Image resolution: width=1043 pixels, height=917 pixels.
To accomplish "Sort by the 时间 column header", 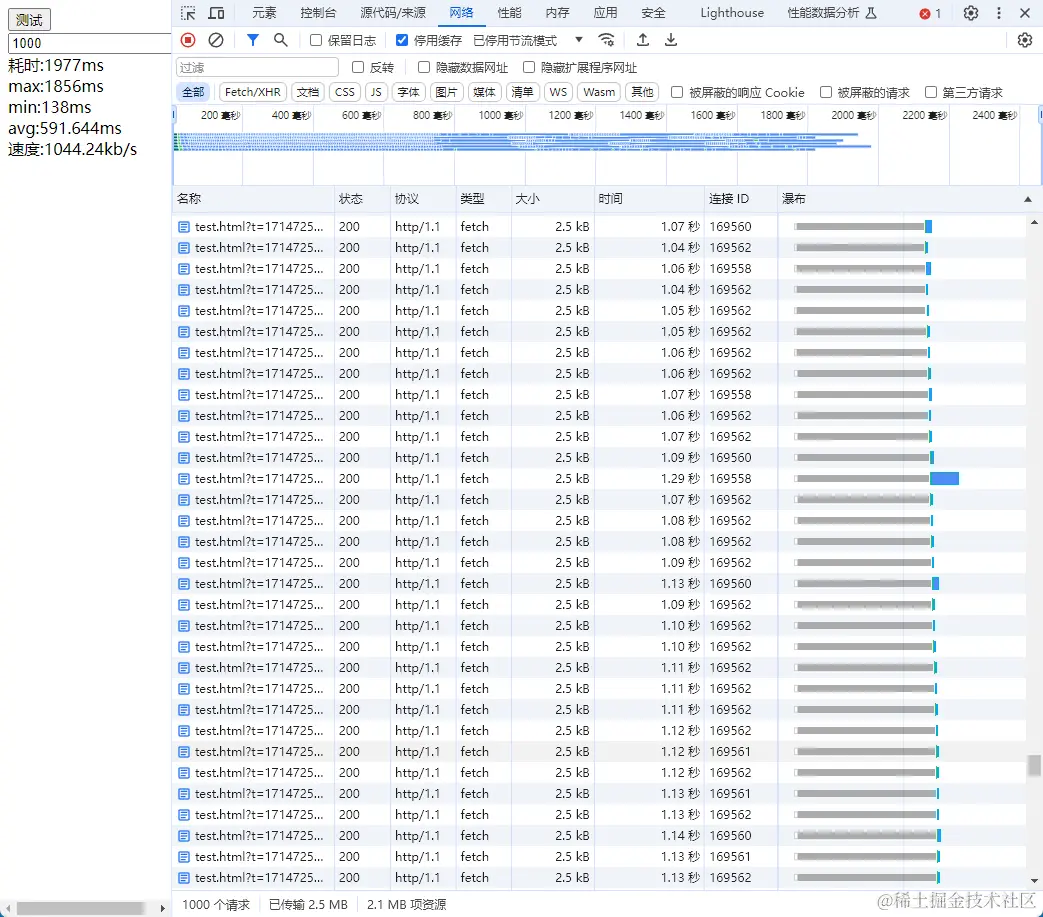I will point(649,199).
